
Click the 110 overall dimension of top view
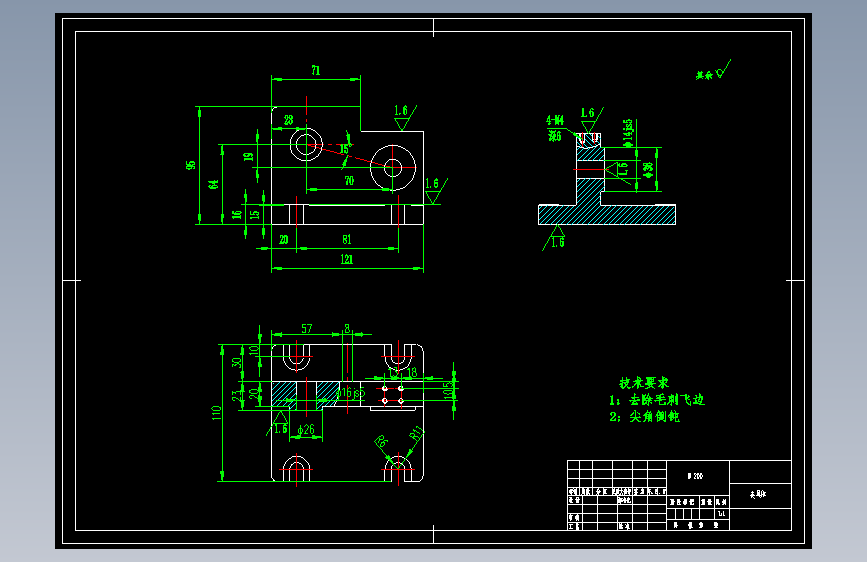(216, 413)
